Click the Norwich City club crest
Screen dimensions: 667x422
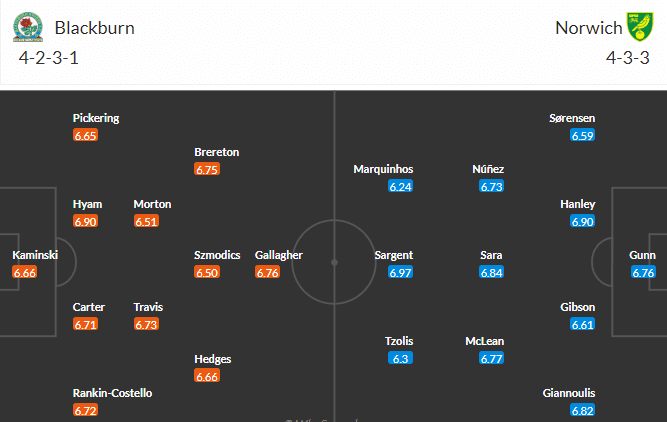pos(639,27)
